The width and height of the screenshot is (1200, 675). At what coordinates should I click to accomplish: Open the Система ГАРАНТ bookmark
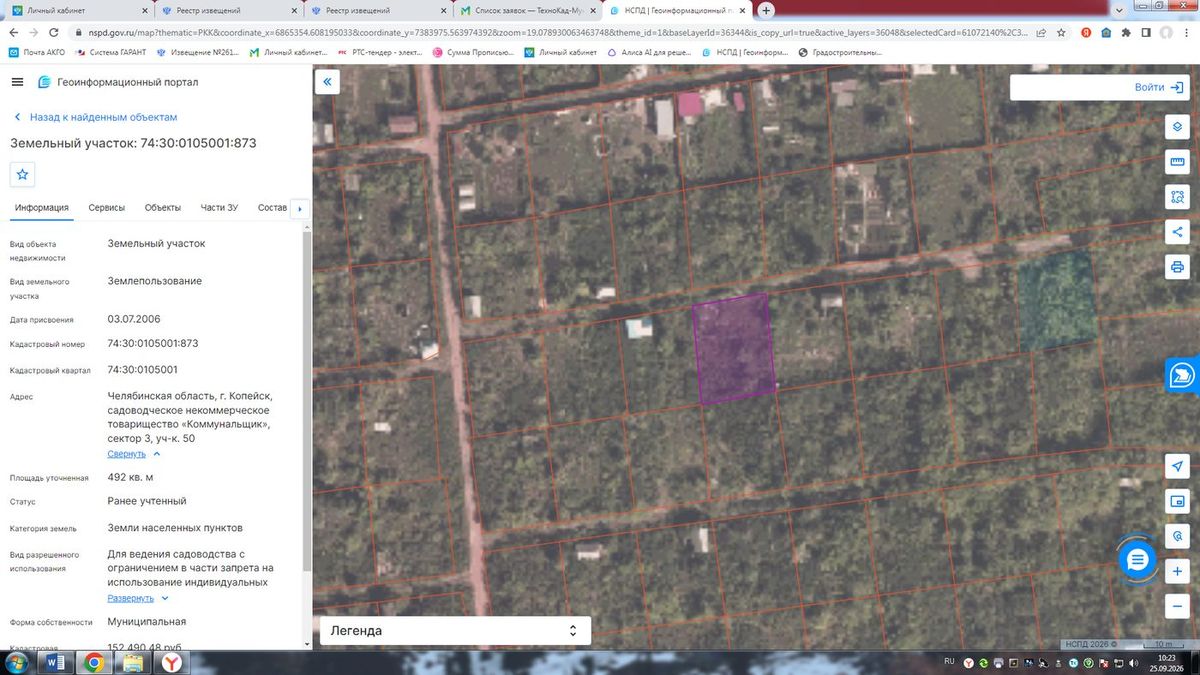(x=111, y=52)
